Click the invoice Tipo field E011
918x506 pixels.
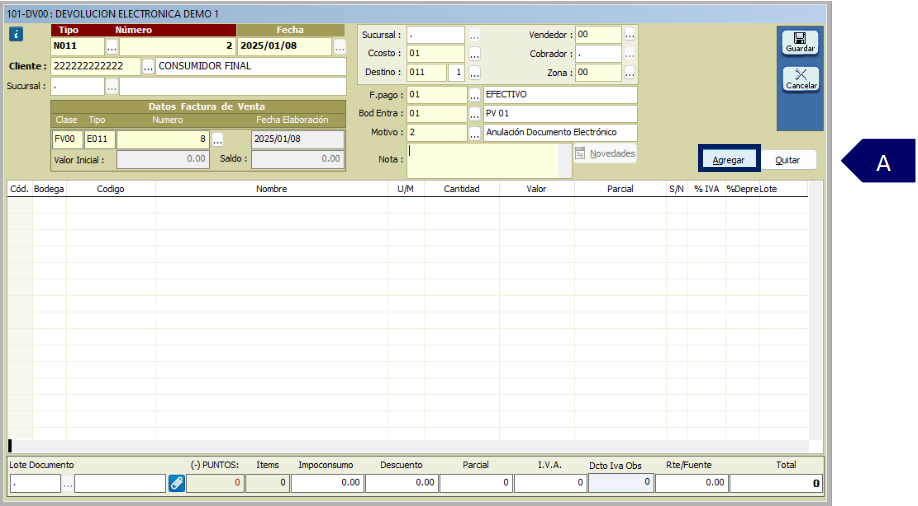pos(100,139)
